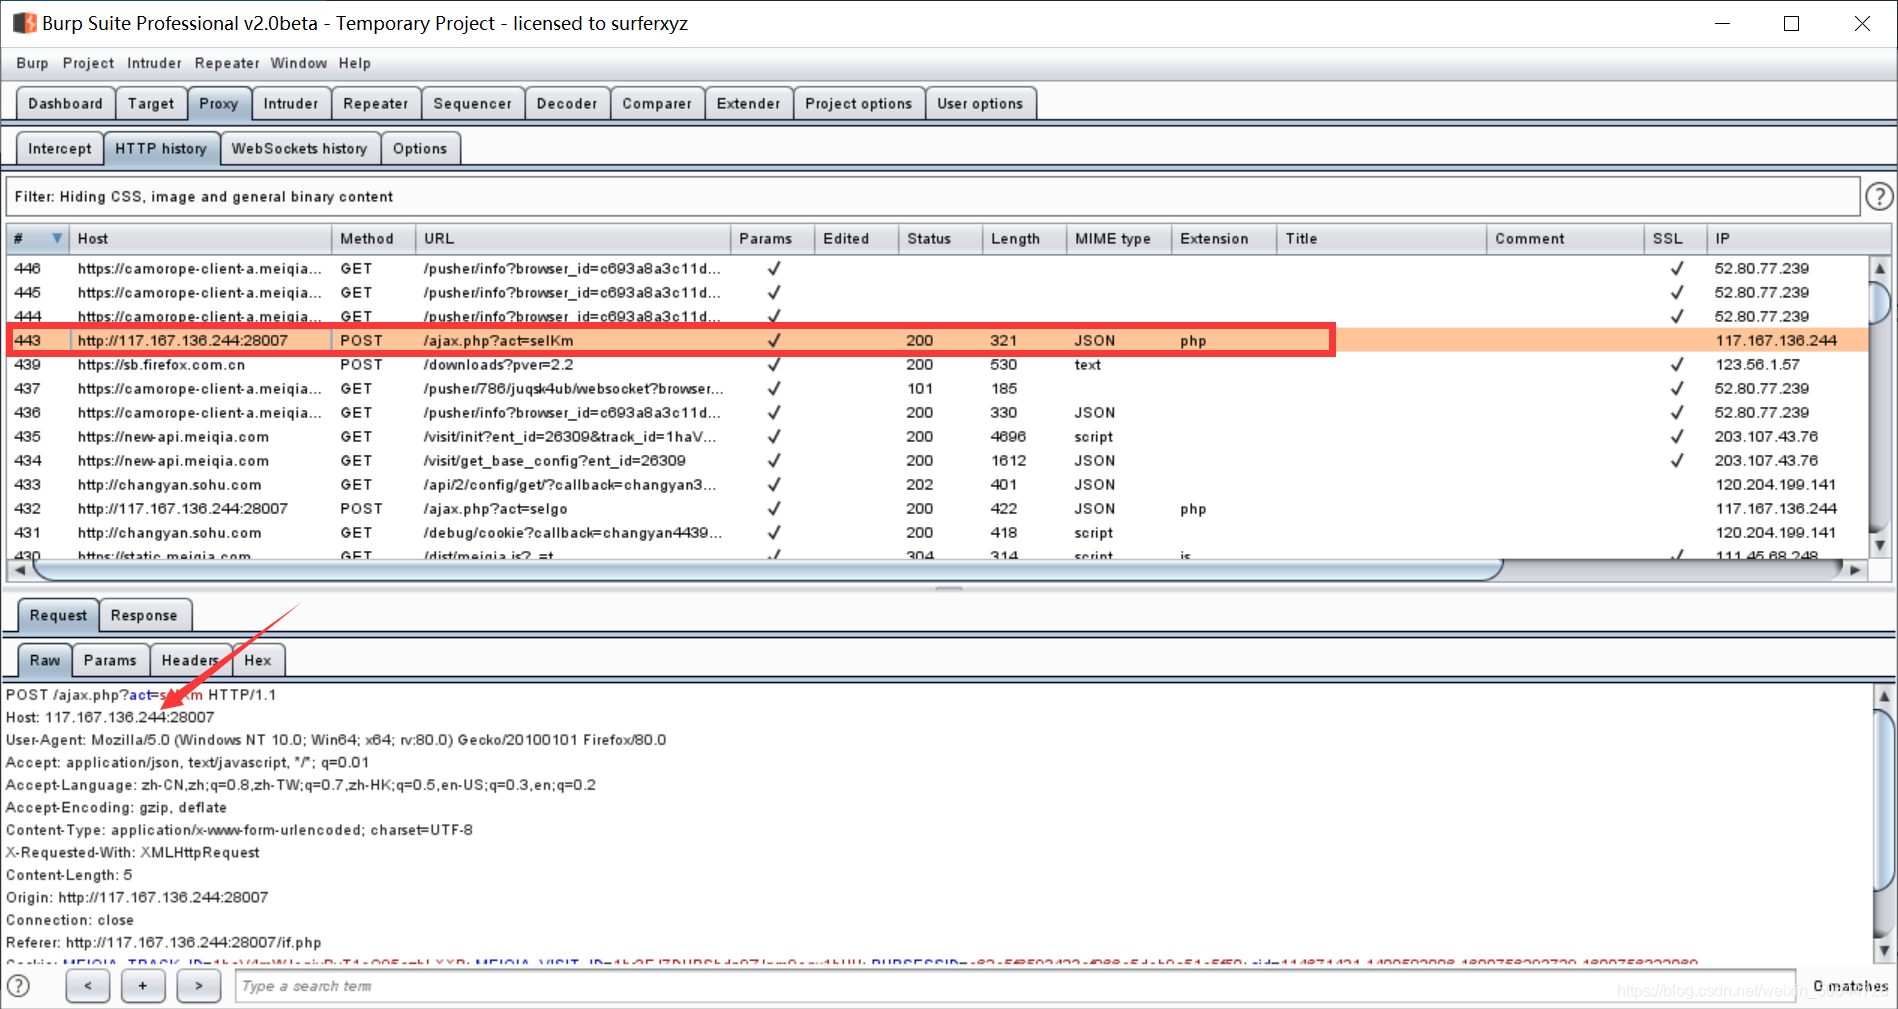
Task: Select history row 439 sb.firefox.com.cn
Action: click(x=937, y=364)
